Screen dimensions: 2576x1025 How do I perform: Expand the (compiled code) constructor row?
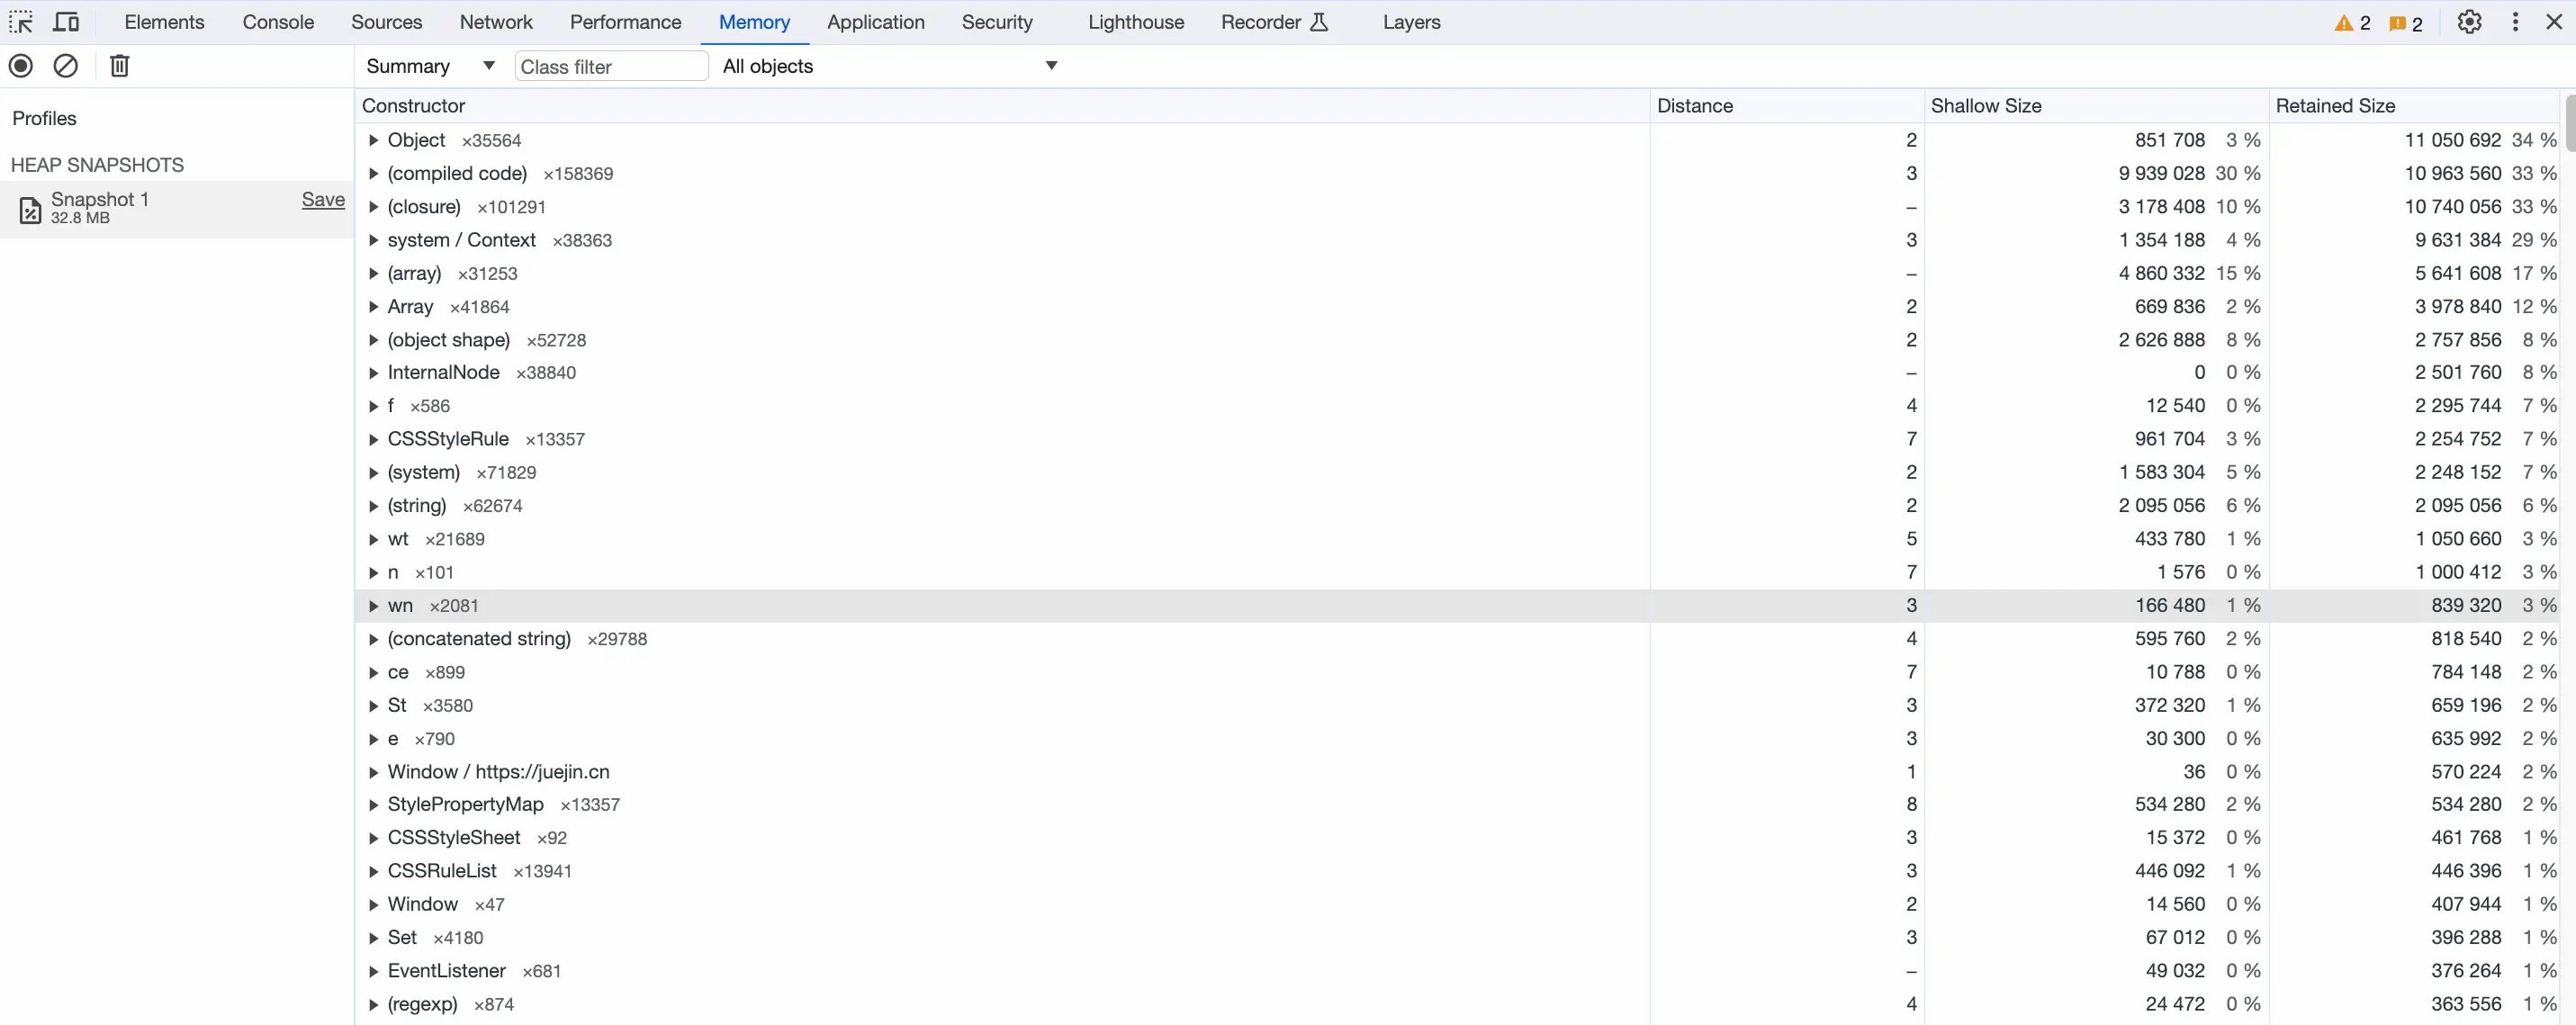pyautogui.click(x=373, y=174)
